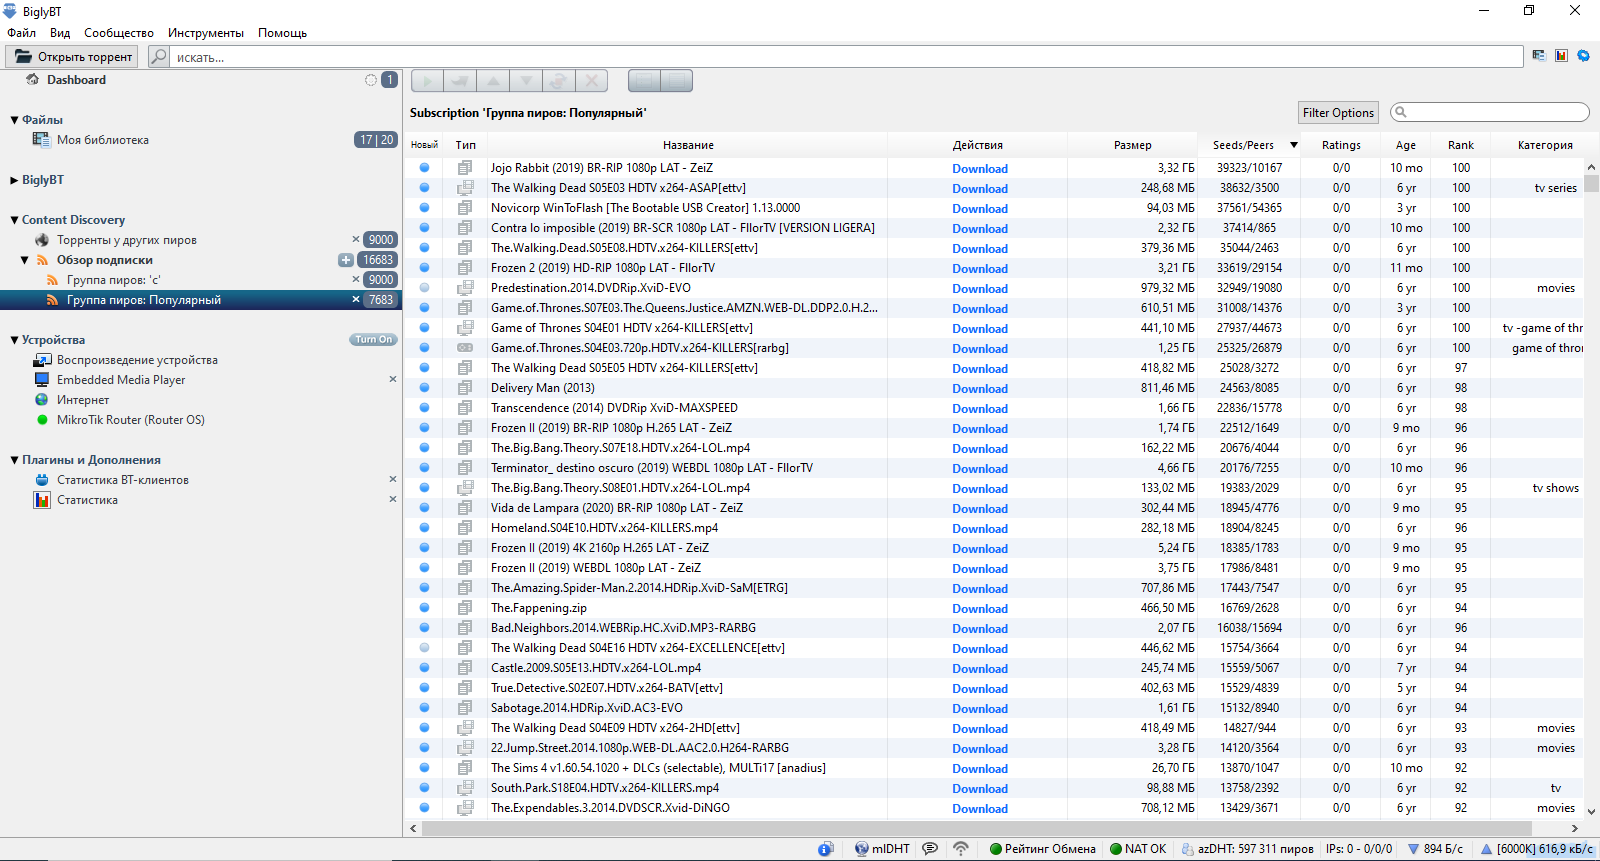This screenshot has height=861, width=1600.
Task: Click the top-right computer view icon
Action: [x=1539, y=56]
